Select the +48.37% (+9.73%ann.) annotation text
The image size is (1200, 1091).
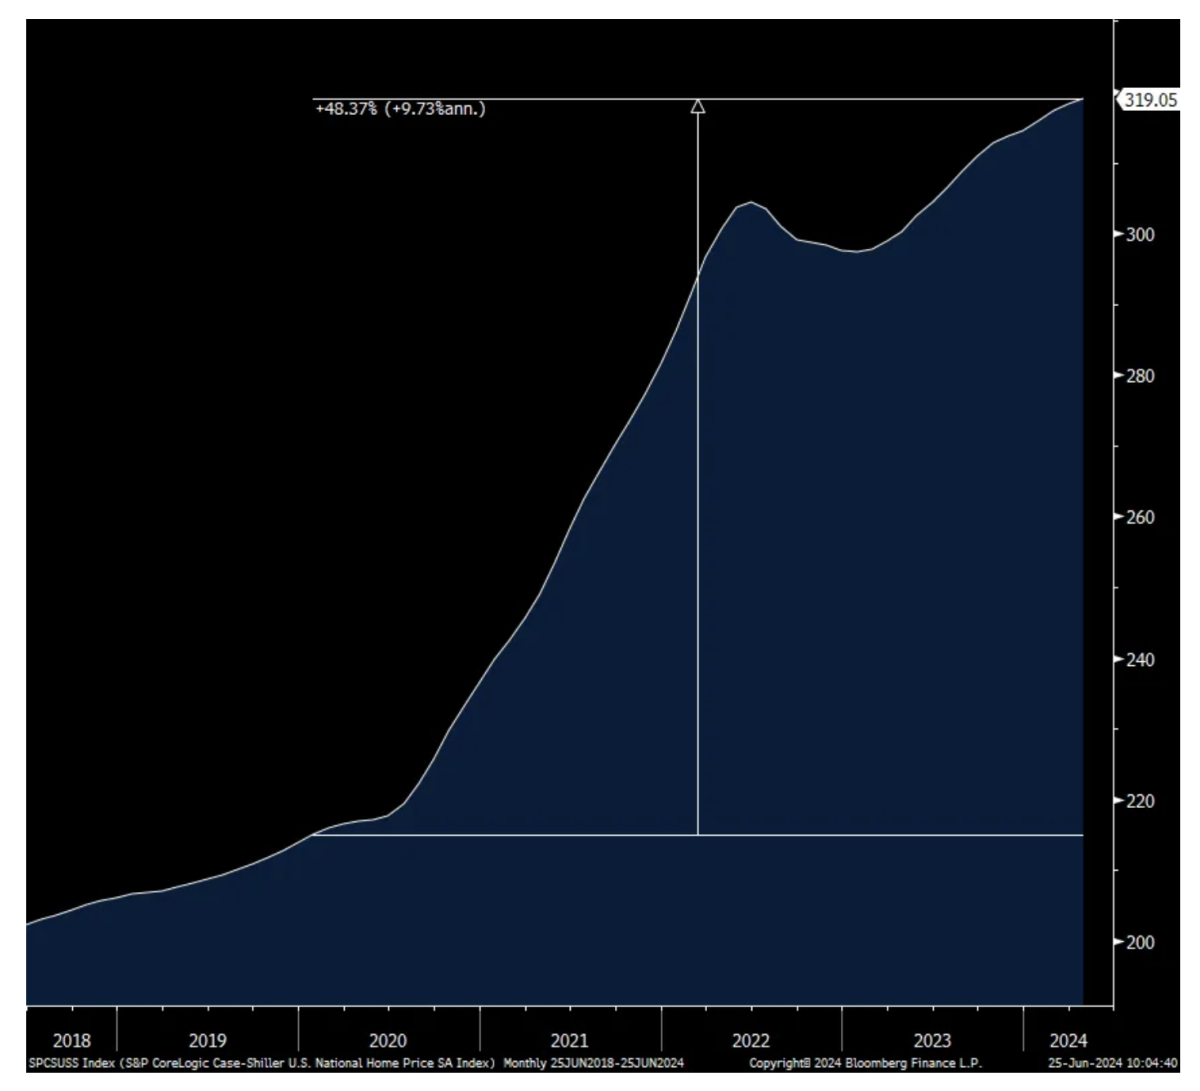(x=400, y=109)
